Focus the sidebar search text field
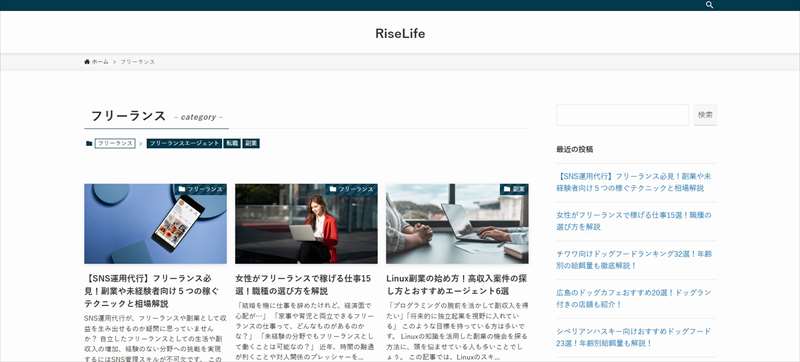 coord(622,115)
